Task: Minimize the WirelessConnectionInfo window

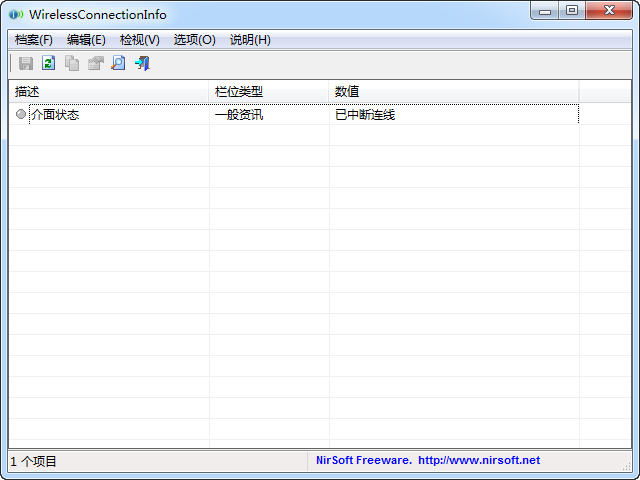Action: point(545,11)
